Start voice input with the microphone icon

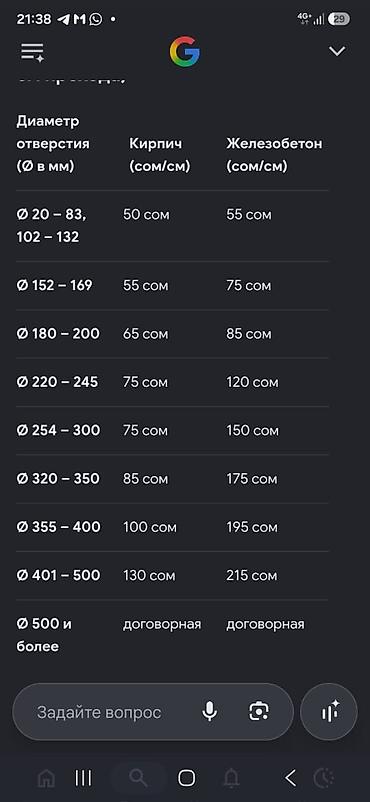tap(209, 711)
